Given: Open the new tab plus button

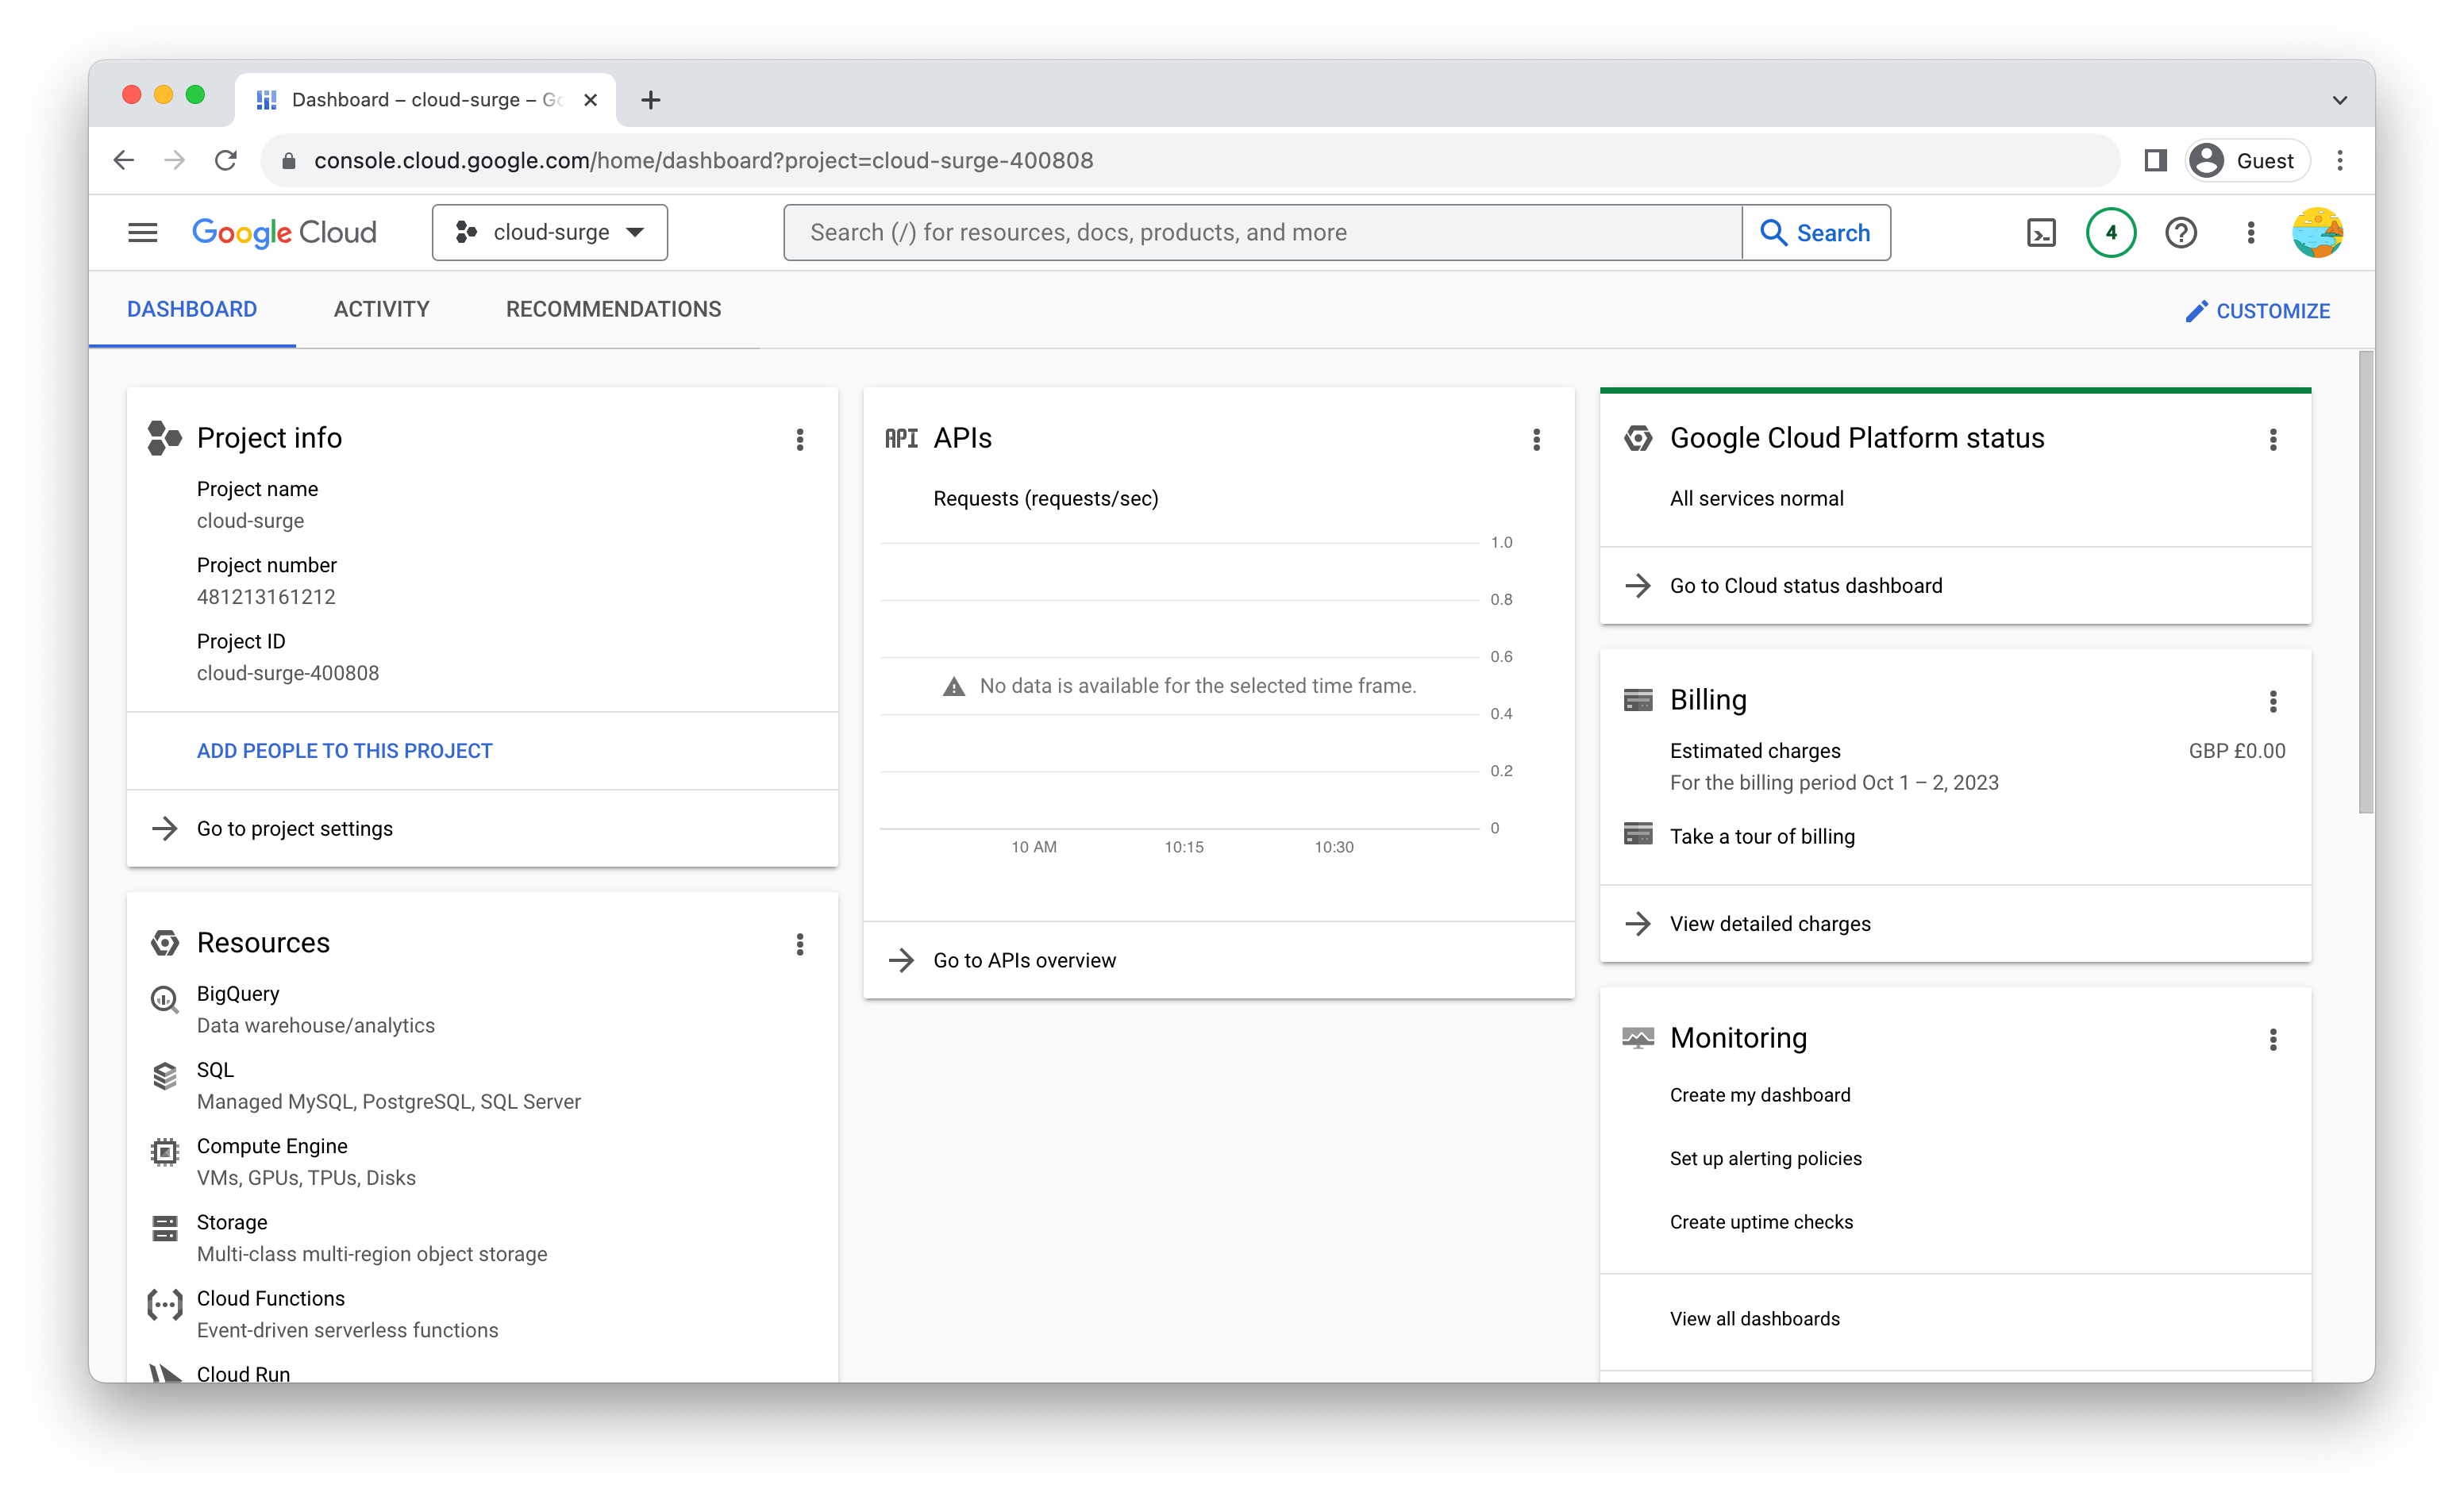Looking at the screenshot, I should [x=651, y=100].
